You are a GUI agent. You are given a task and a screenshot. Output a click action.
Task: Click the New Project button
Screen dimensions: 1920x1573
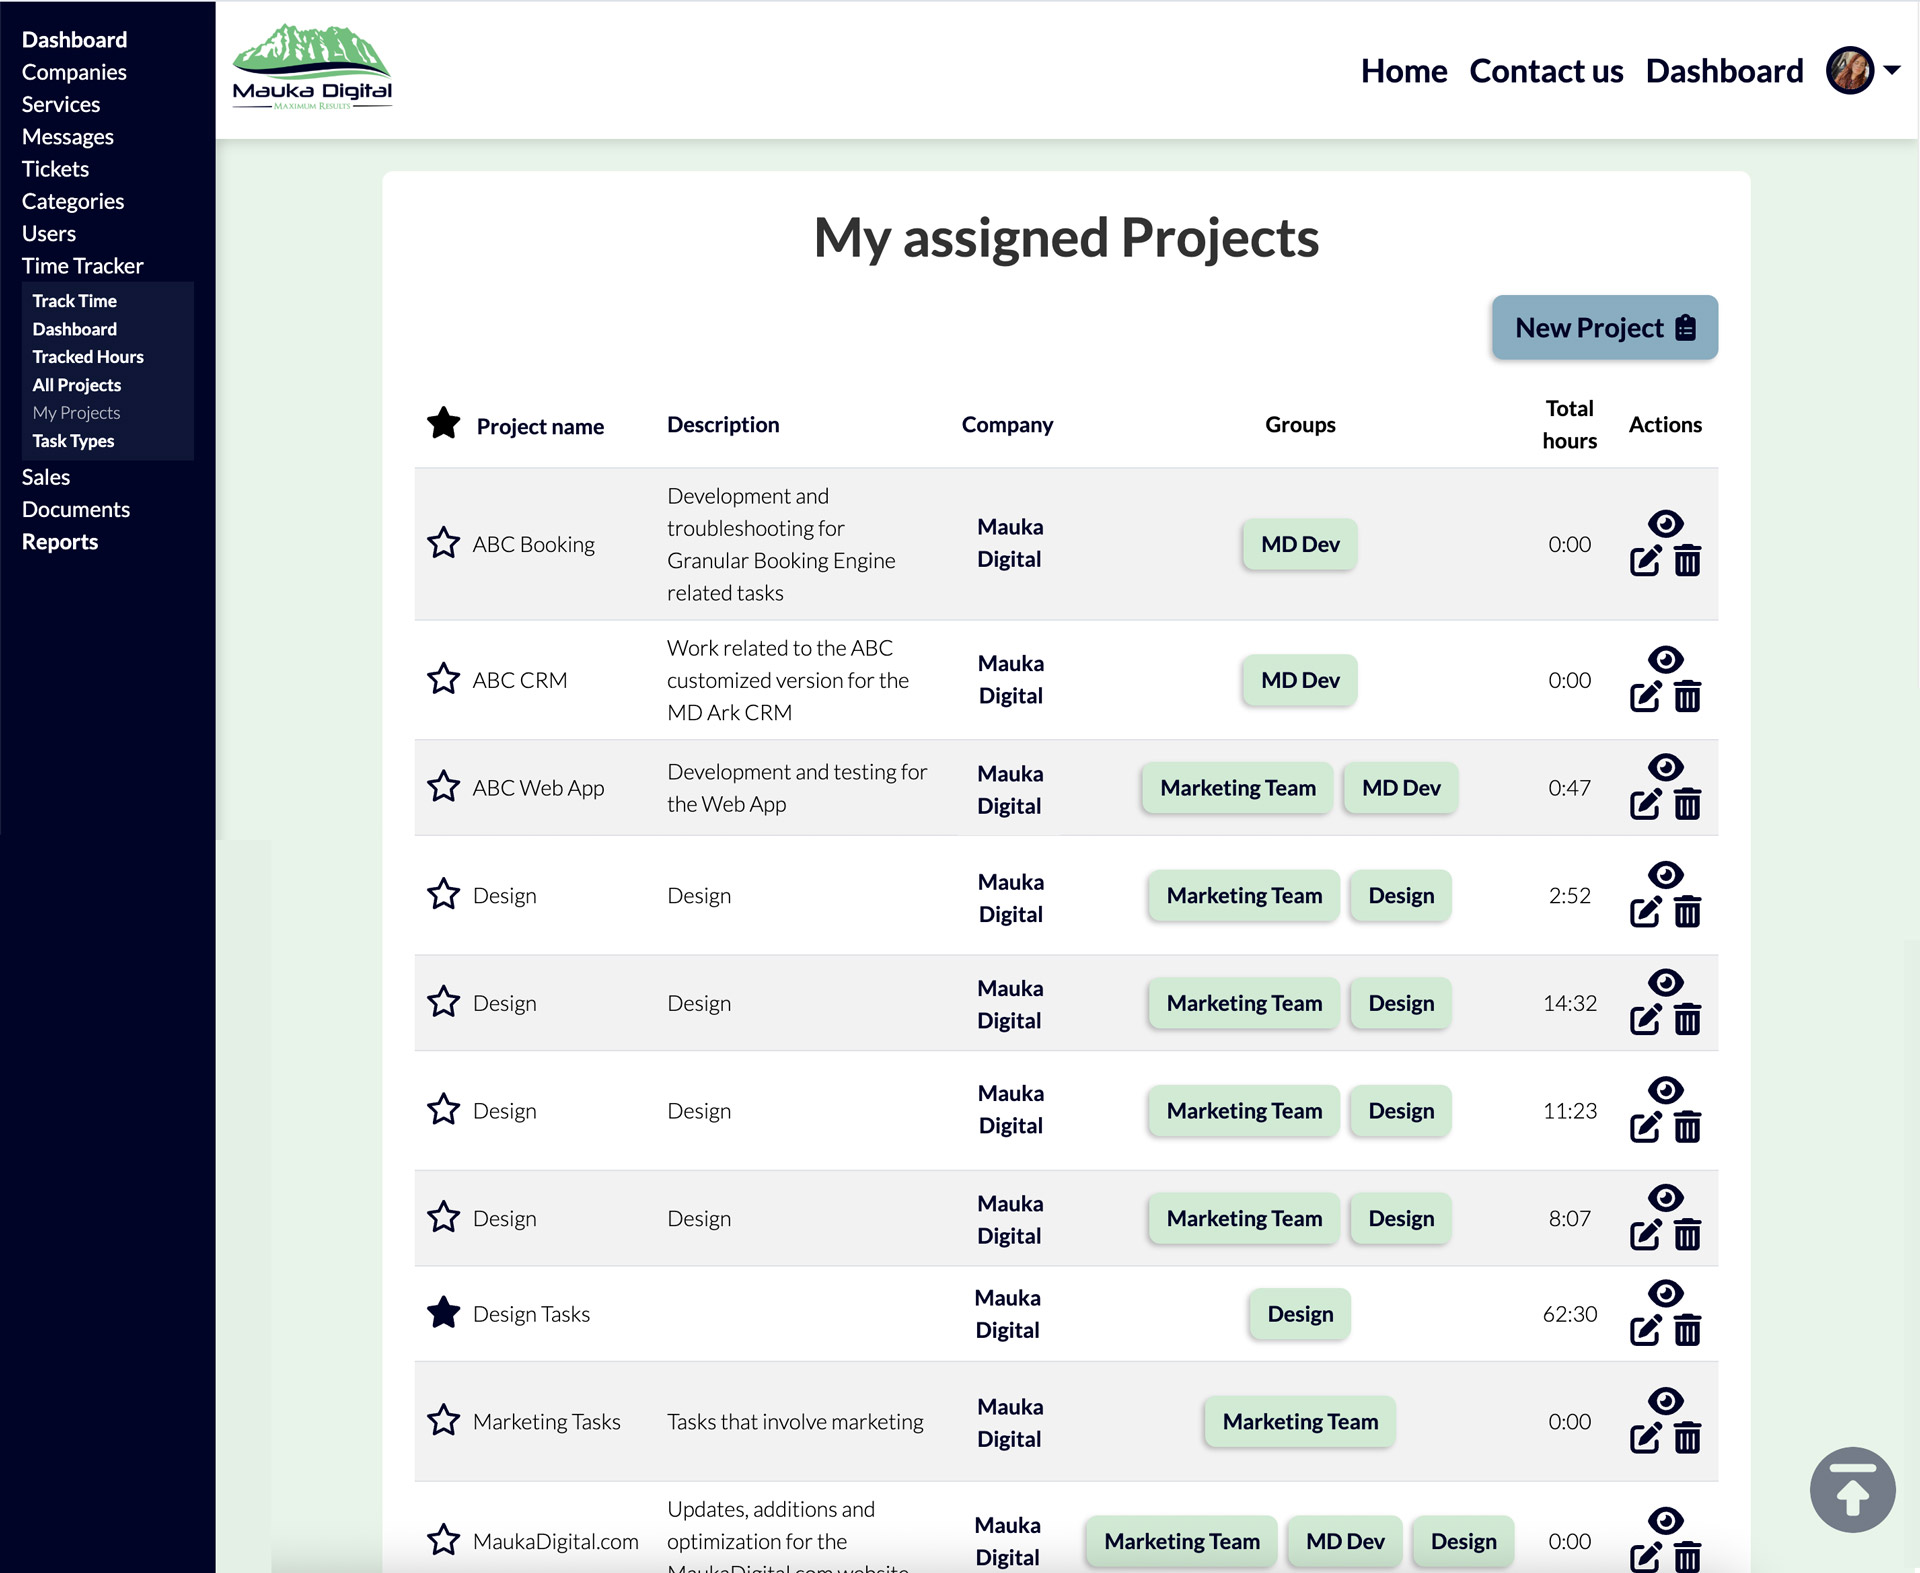[1604, 327]
